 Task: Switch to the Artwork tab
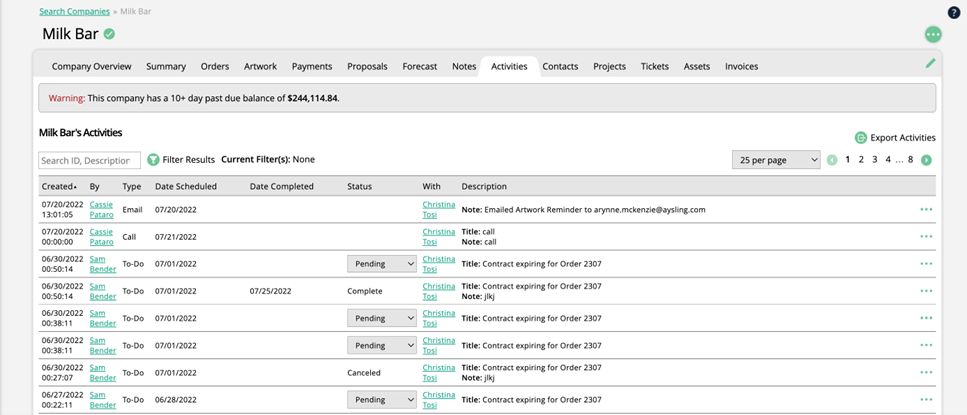260,67
